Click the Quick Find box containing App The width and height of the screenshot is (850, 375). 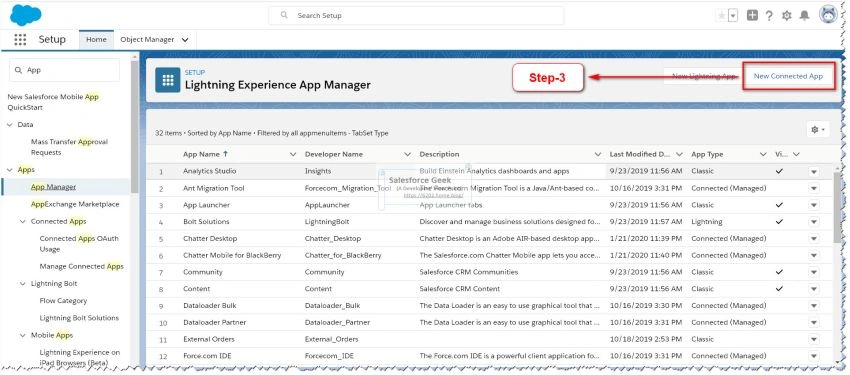click(65, 70)
